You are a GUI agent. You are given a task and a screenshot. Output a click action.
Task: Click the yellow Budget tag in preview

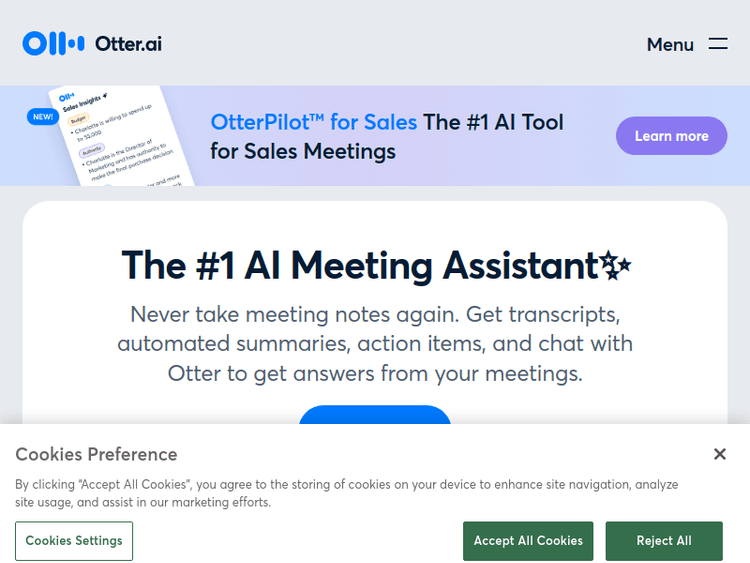pyautogui.click(x=78, y=119)
